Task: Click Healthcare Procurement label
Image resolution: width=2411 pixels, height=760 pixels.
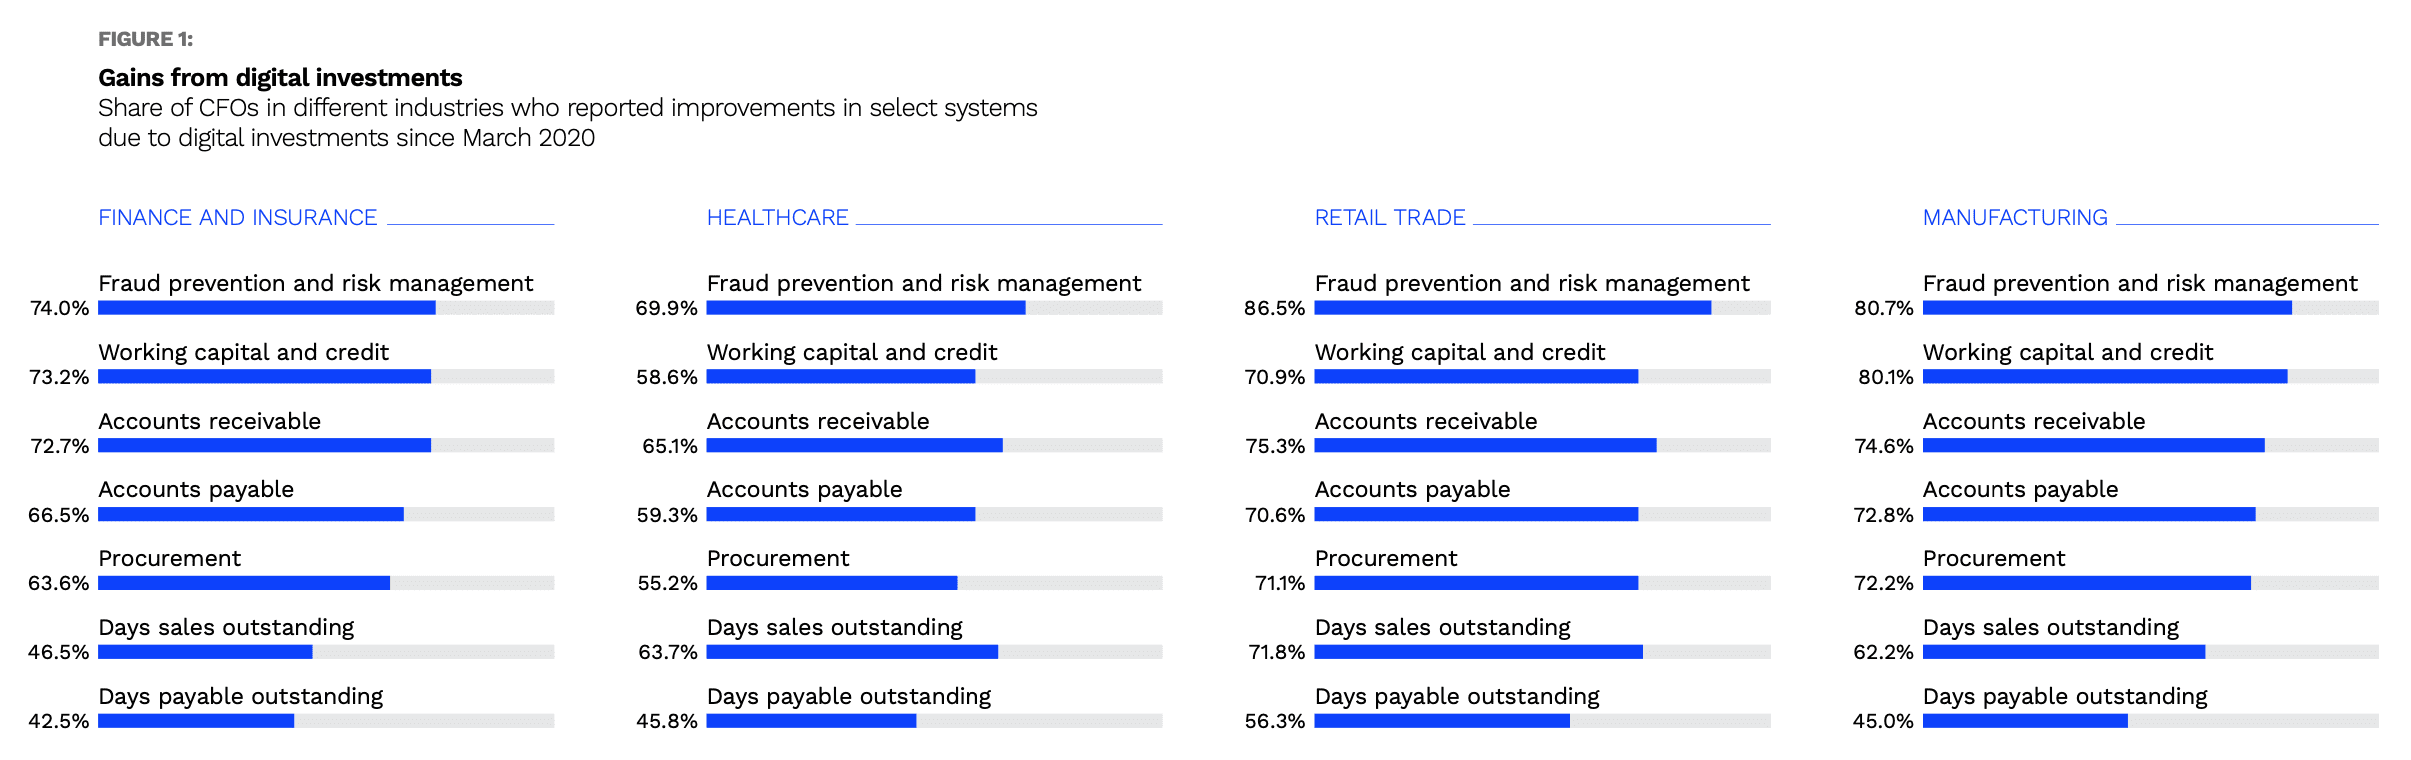Action: [x=777, y=559]
